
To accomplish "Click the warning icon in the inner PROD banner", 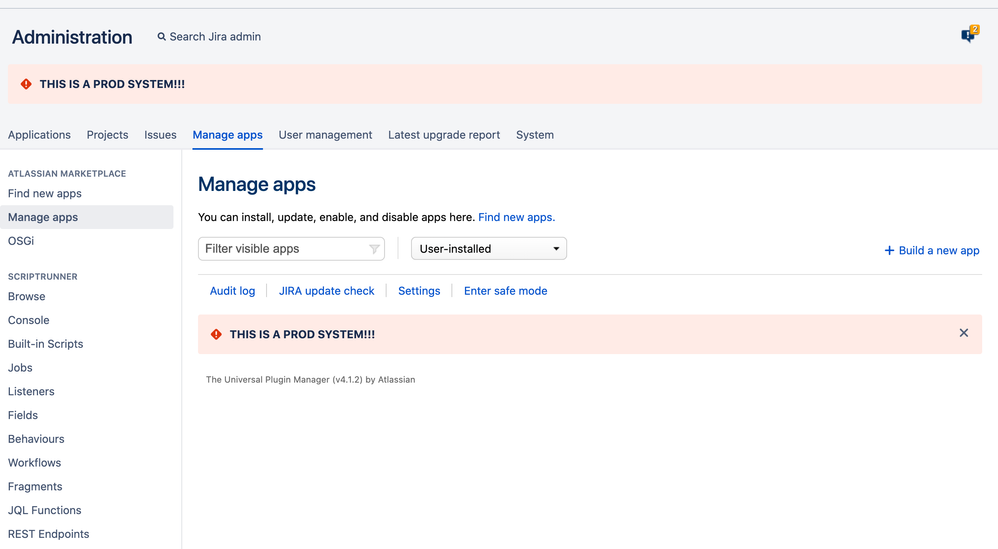I will (216, 334).
